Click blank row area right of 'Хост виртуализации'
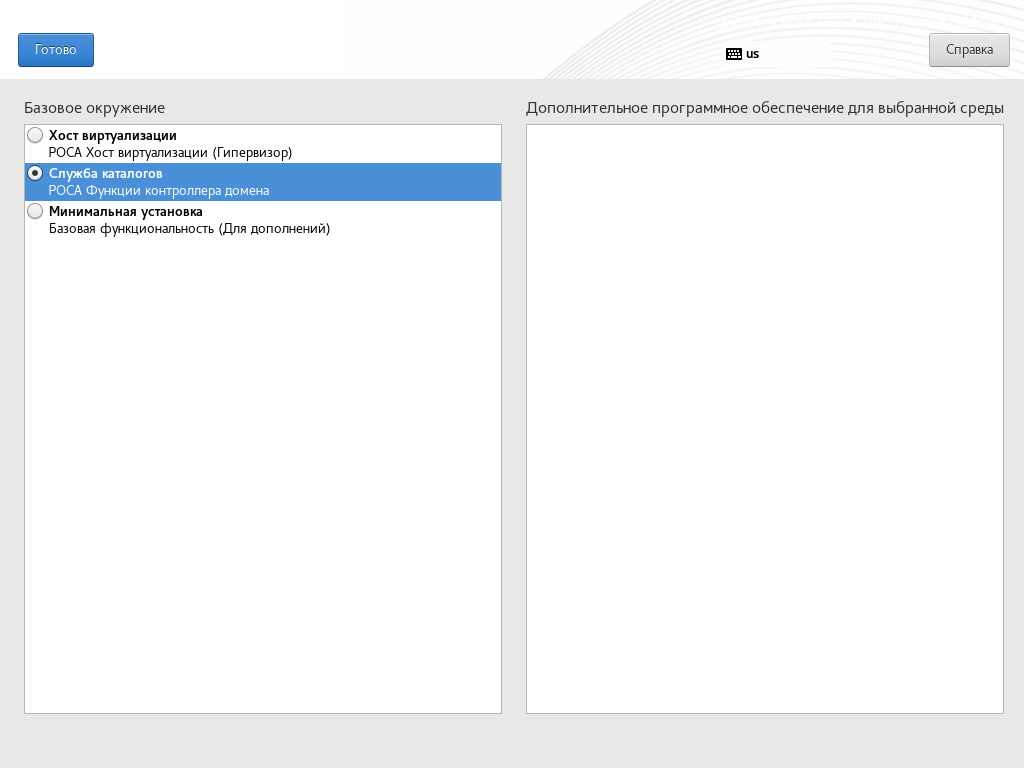 (400, 144)
